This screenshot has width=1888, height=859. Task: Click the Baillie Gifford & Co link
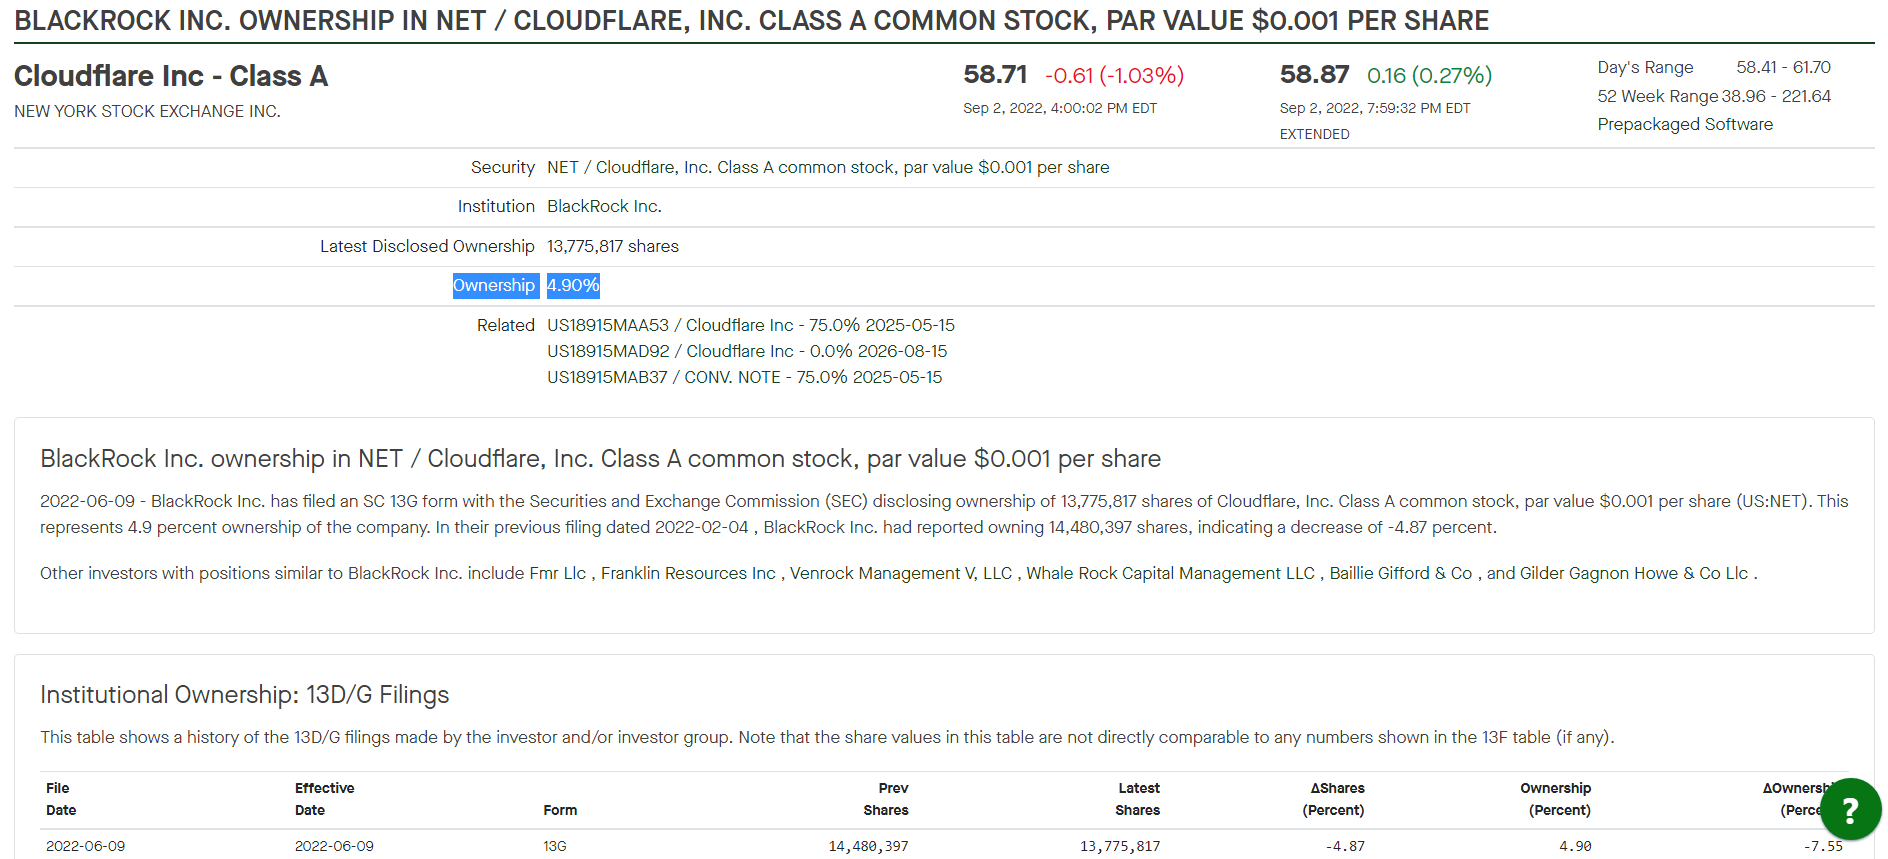pos(1401,573)
